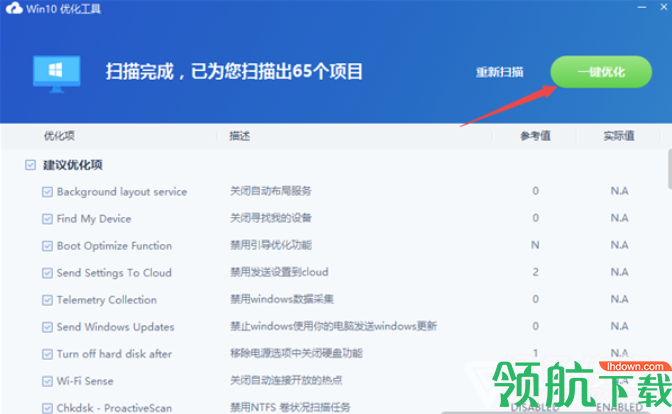Toggle the 建议优化项 group checkbox

point(30,165)
